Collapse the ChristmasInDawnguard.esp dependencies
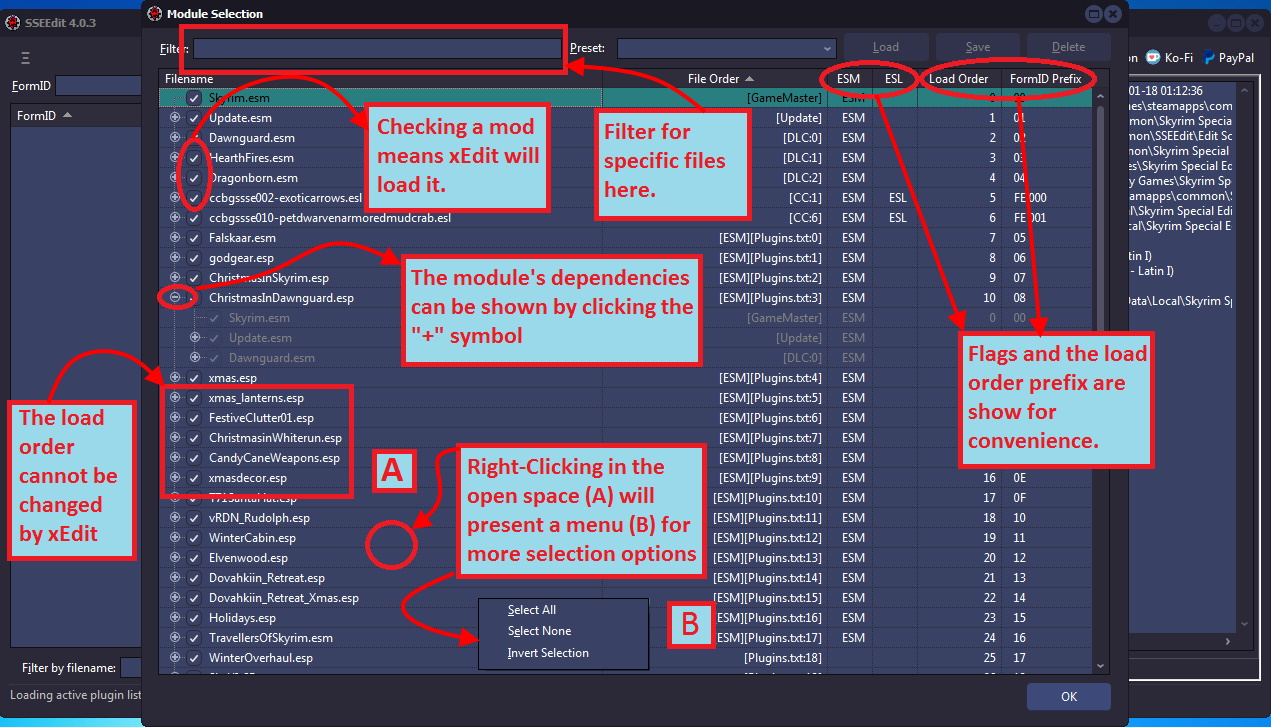 pyautogui.click(x=175, y=298)
